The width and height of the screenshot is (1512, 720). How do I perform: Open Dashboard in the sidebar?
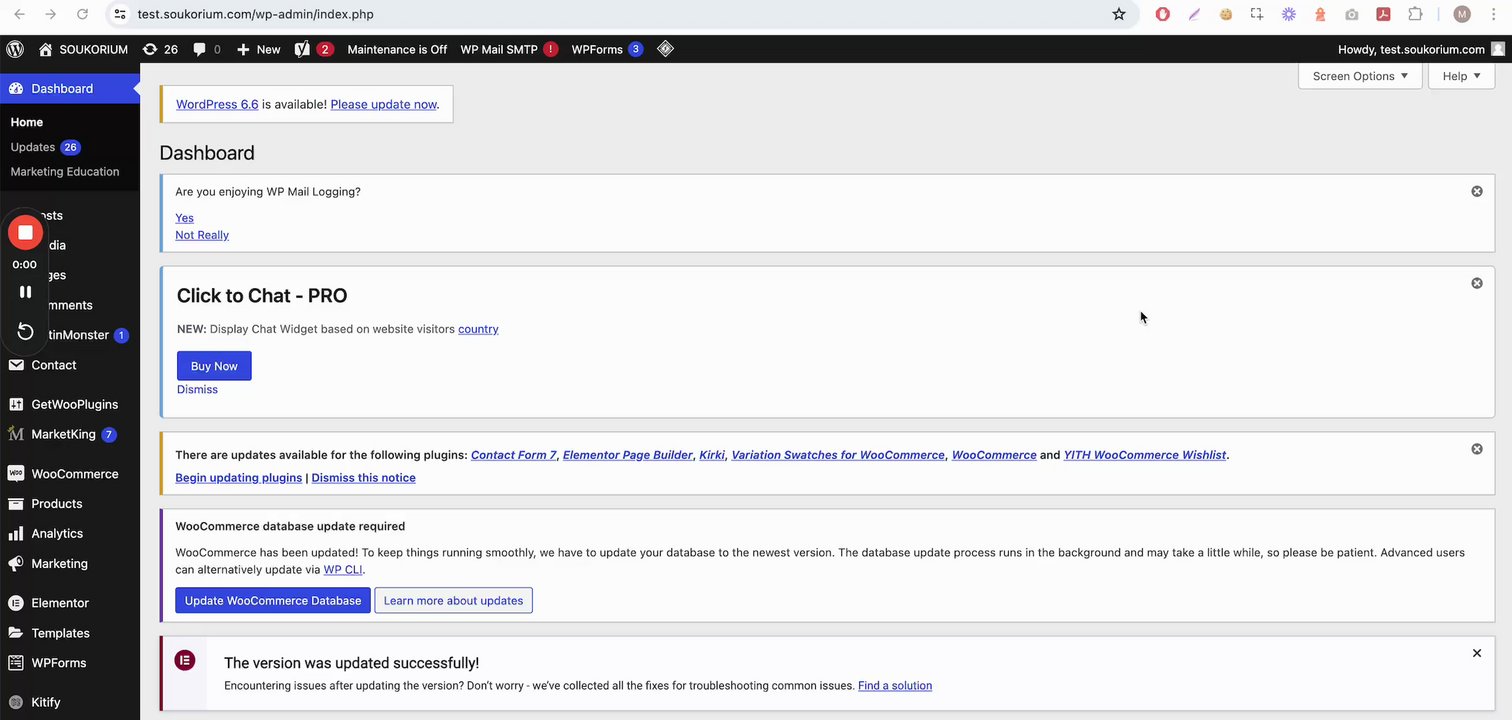pyautogui.click(x=70, y=88)
